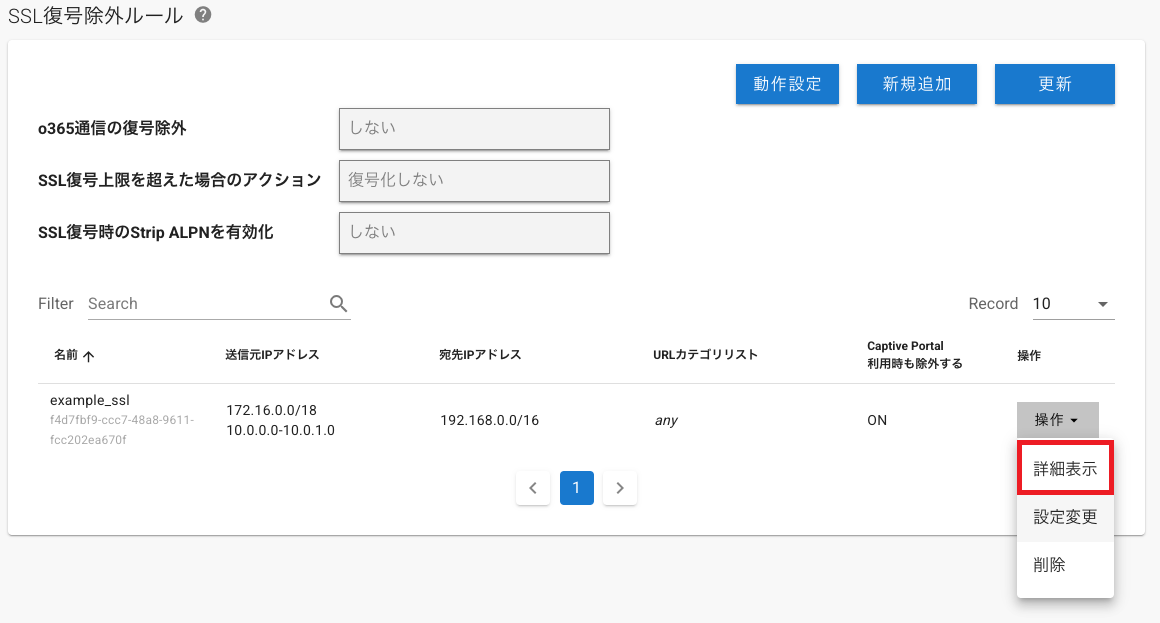1160x623 pixels.
Task: Click the 操作 column header
Action: 1029,355
